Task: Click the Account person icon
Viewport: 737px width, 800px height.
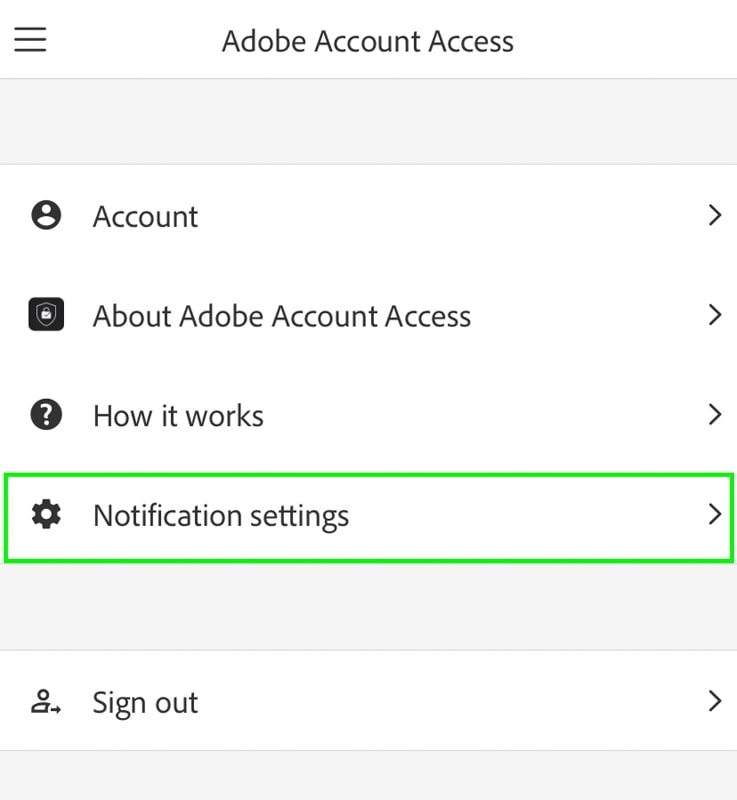Action: click(x=46, y=215)
